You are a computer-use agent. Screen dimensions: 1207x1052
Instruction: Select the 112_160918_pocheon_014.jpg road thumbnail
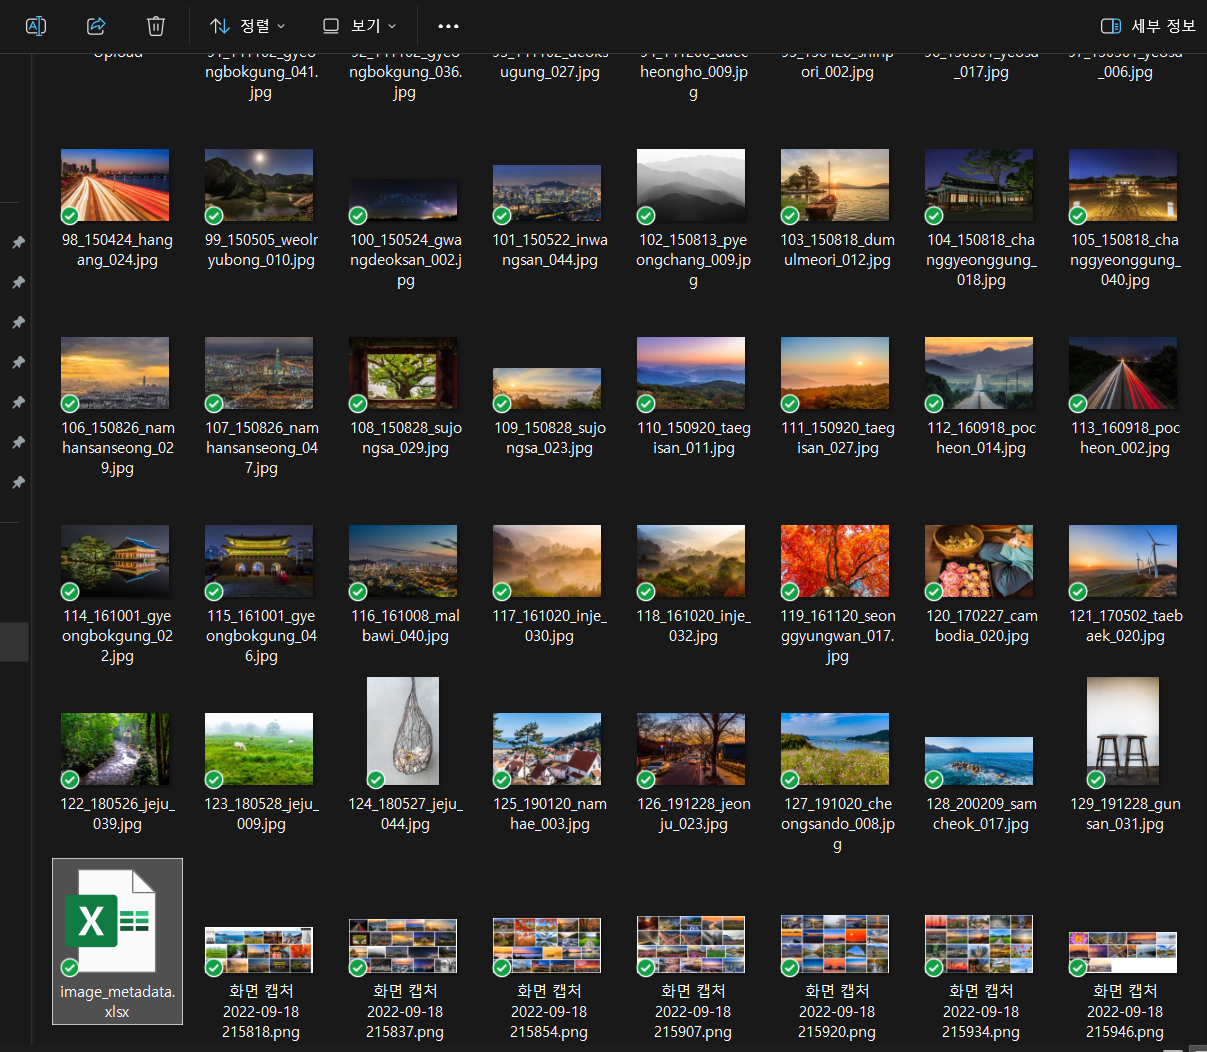(x=979, y=373)
